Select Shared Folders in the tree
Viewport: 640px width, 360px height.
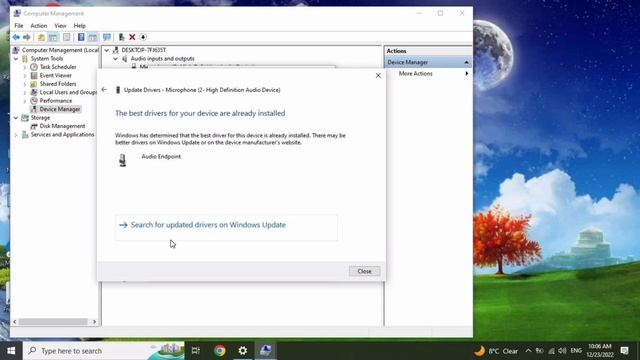tap(58, 84)
